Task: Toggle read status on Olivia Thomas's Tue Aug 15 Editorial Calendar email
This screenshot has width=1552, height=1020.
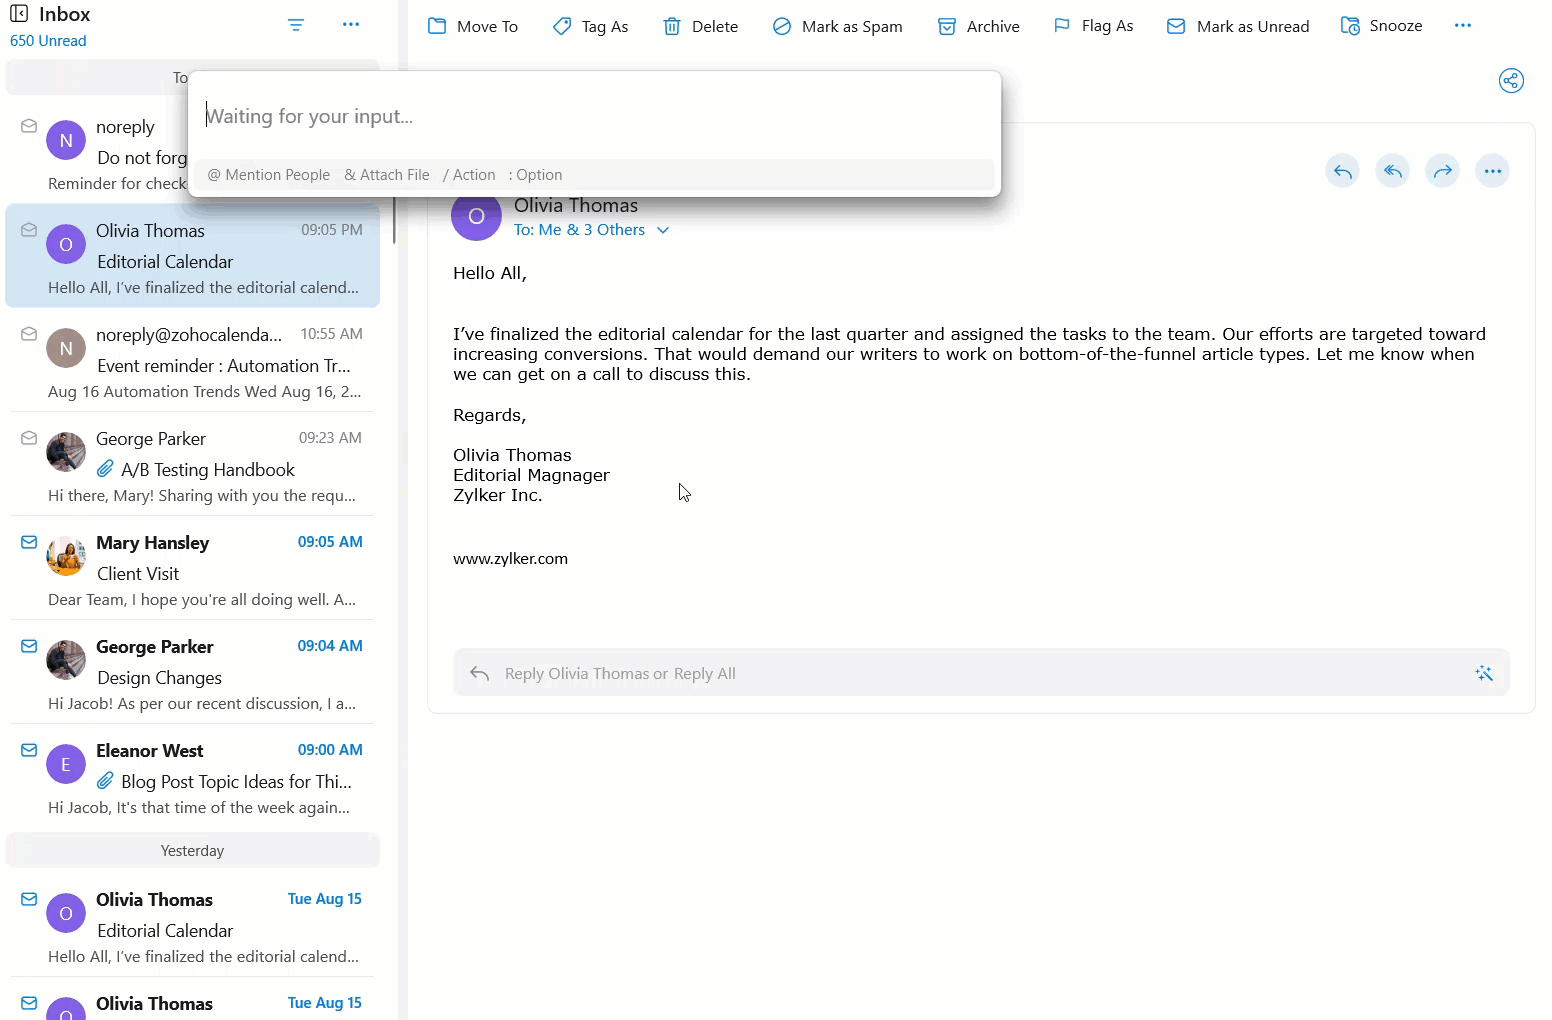Action: point(29,899)
